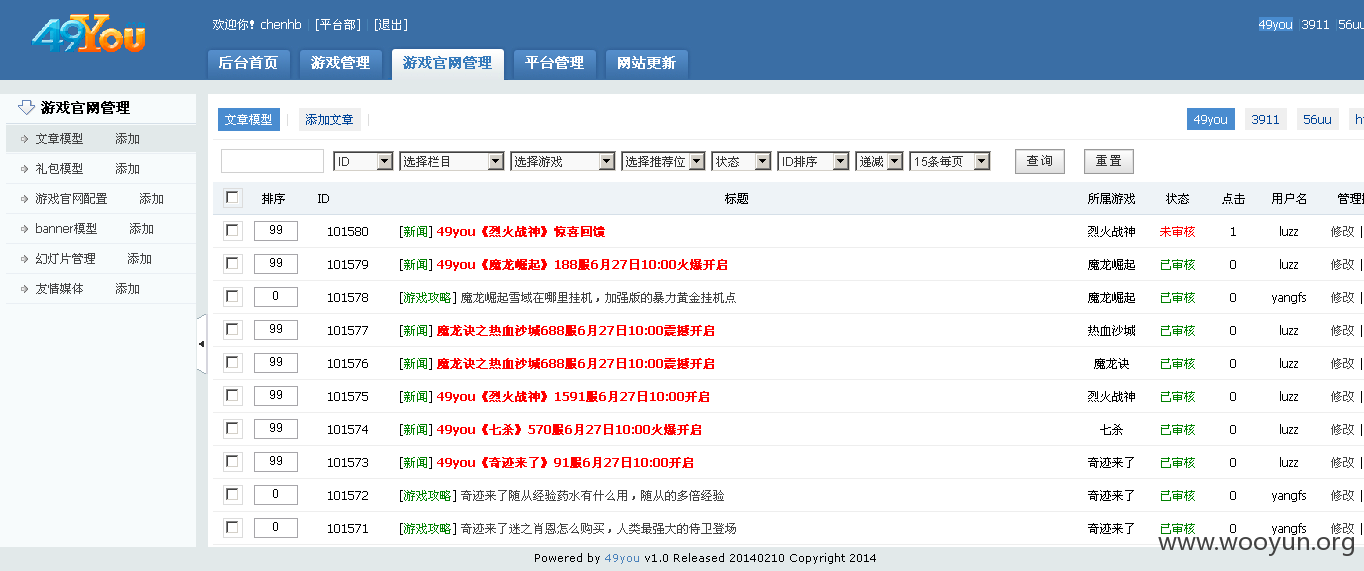
Task: Click 添加 next to 礼包模型
Action: pyautogui.click(x=127, y=169)
